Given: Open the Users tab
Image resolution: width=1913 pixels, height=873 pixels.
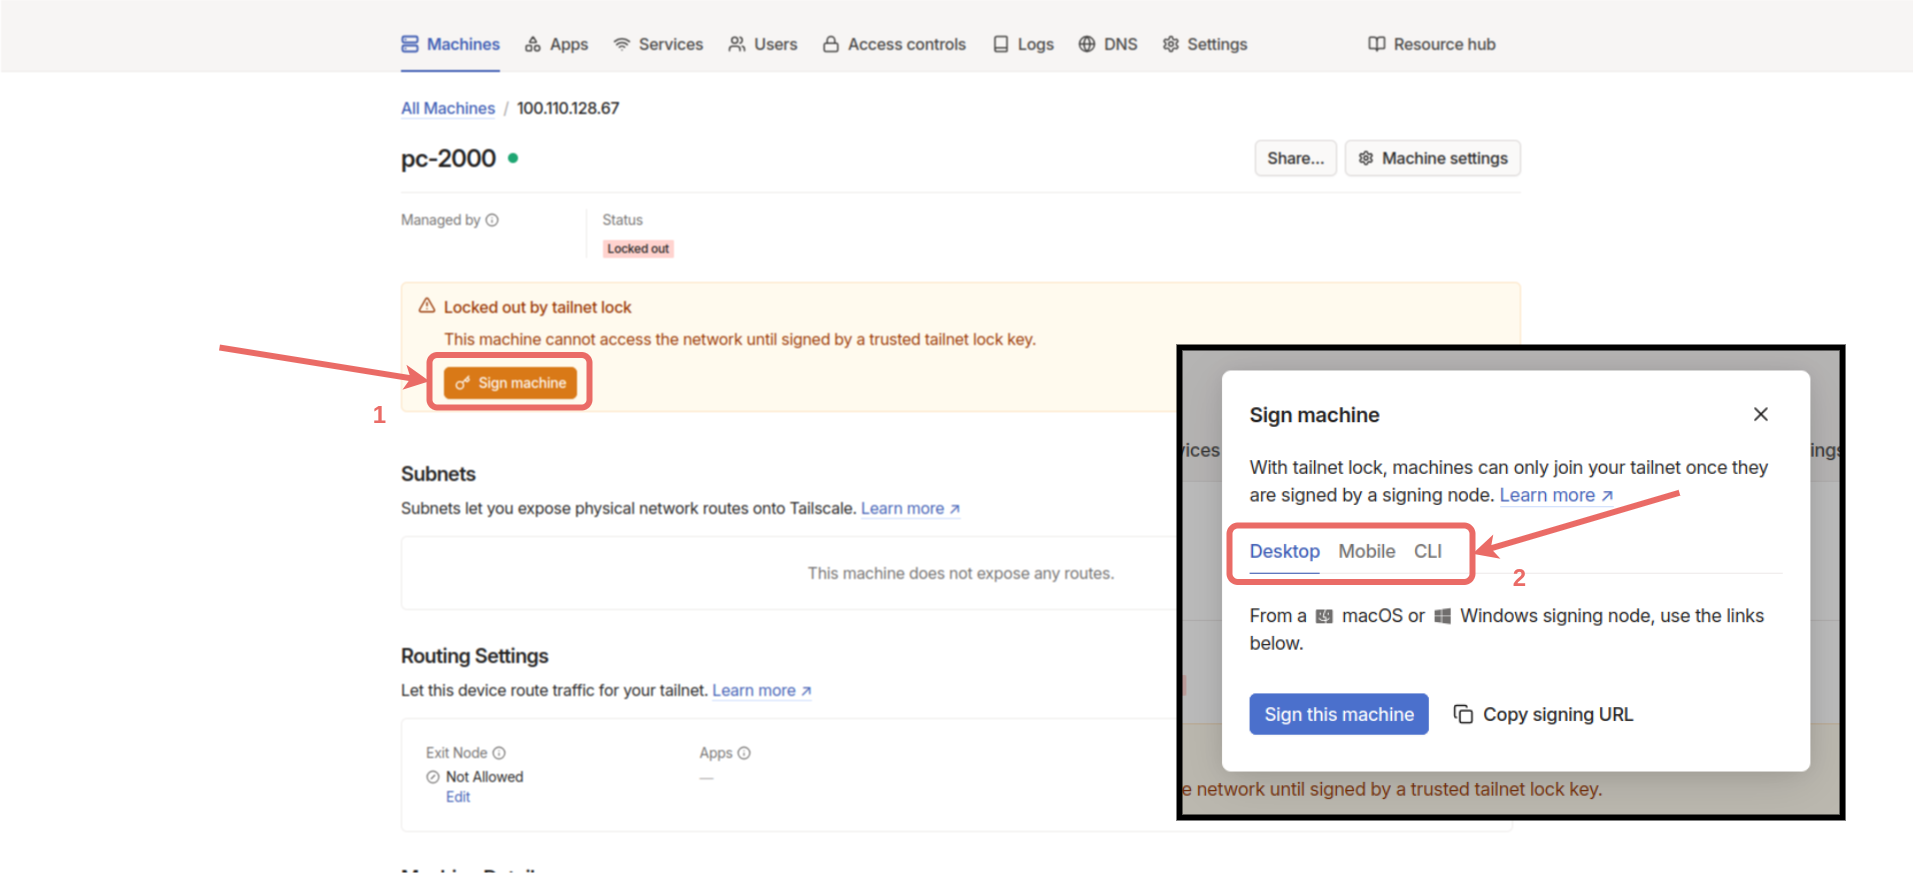Looking at the screenshot, I should 763,44.
